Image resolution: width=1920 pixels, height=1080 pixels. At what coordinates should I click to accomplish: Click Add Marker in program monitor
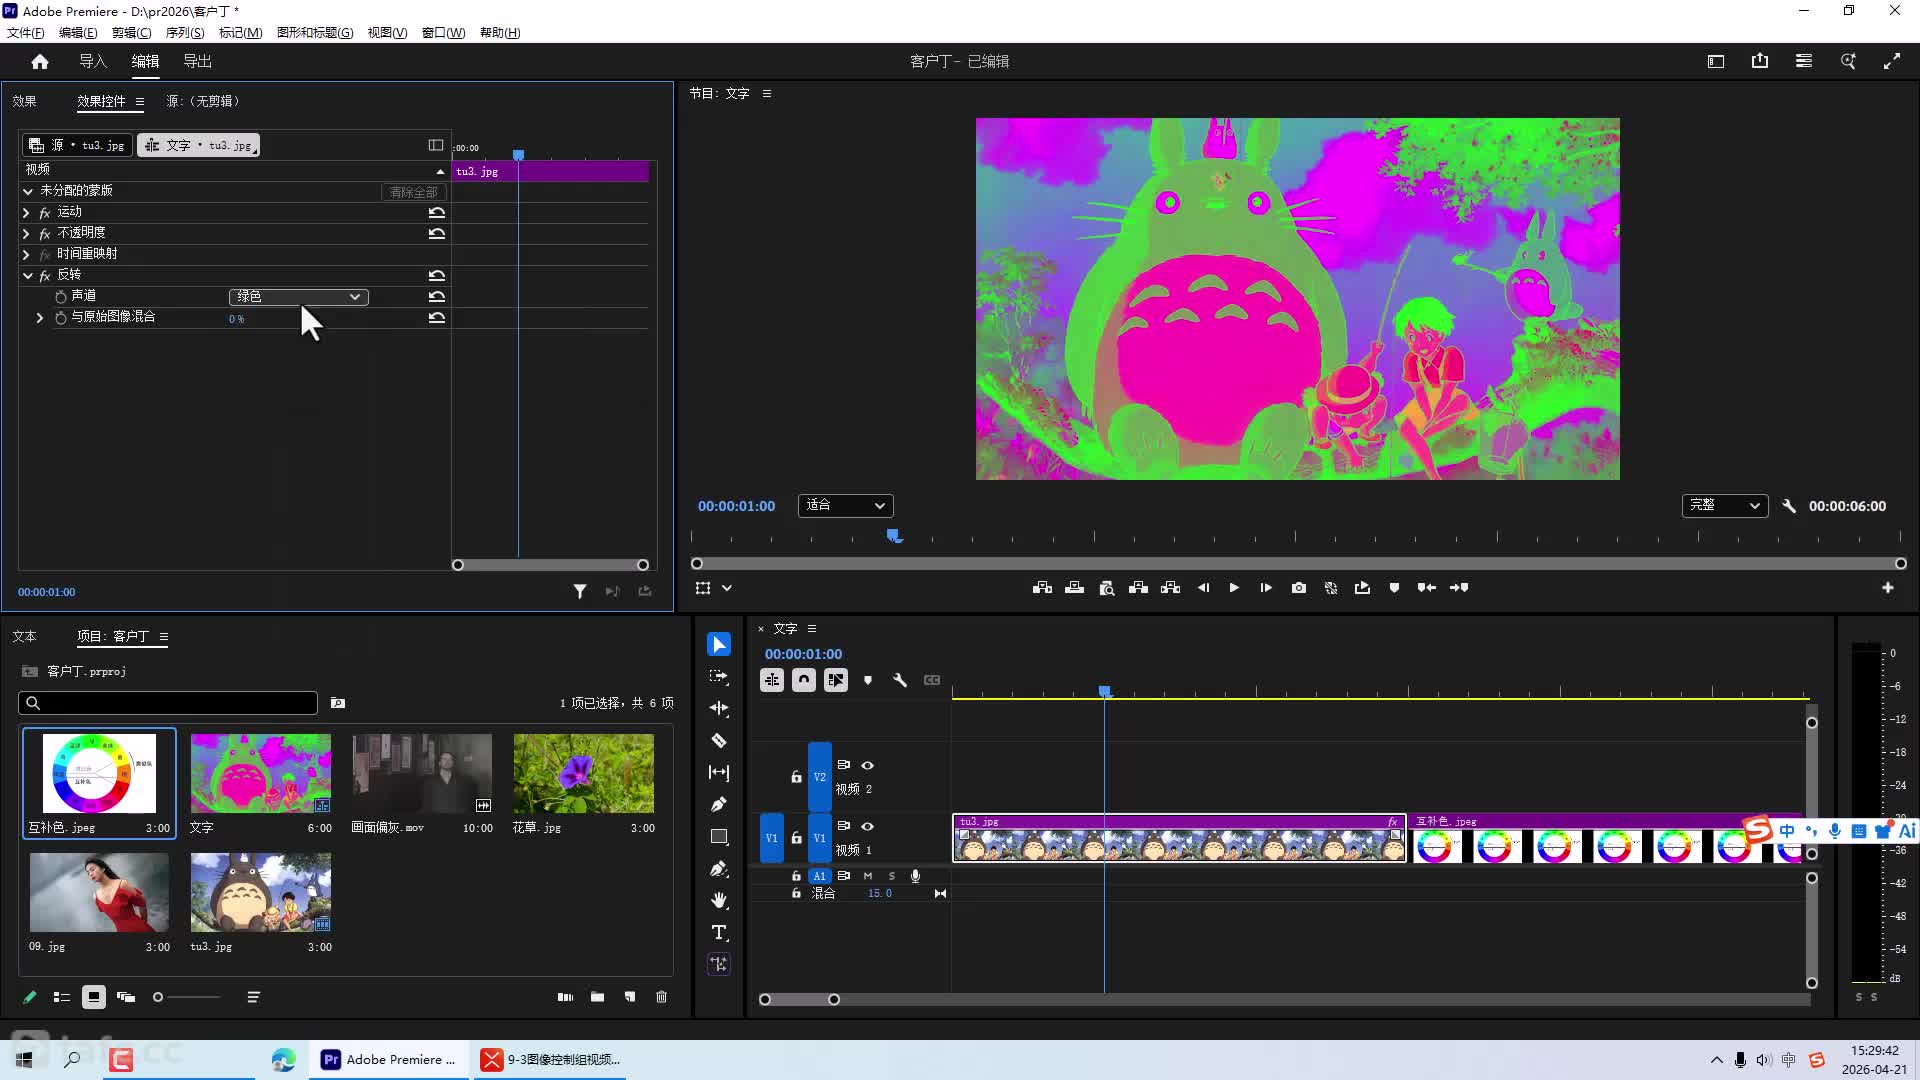click(1394, 588)
